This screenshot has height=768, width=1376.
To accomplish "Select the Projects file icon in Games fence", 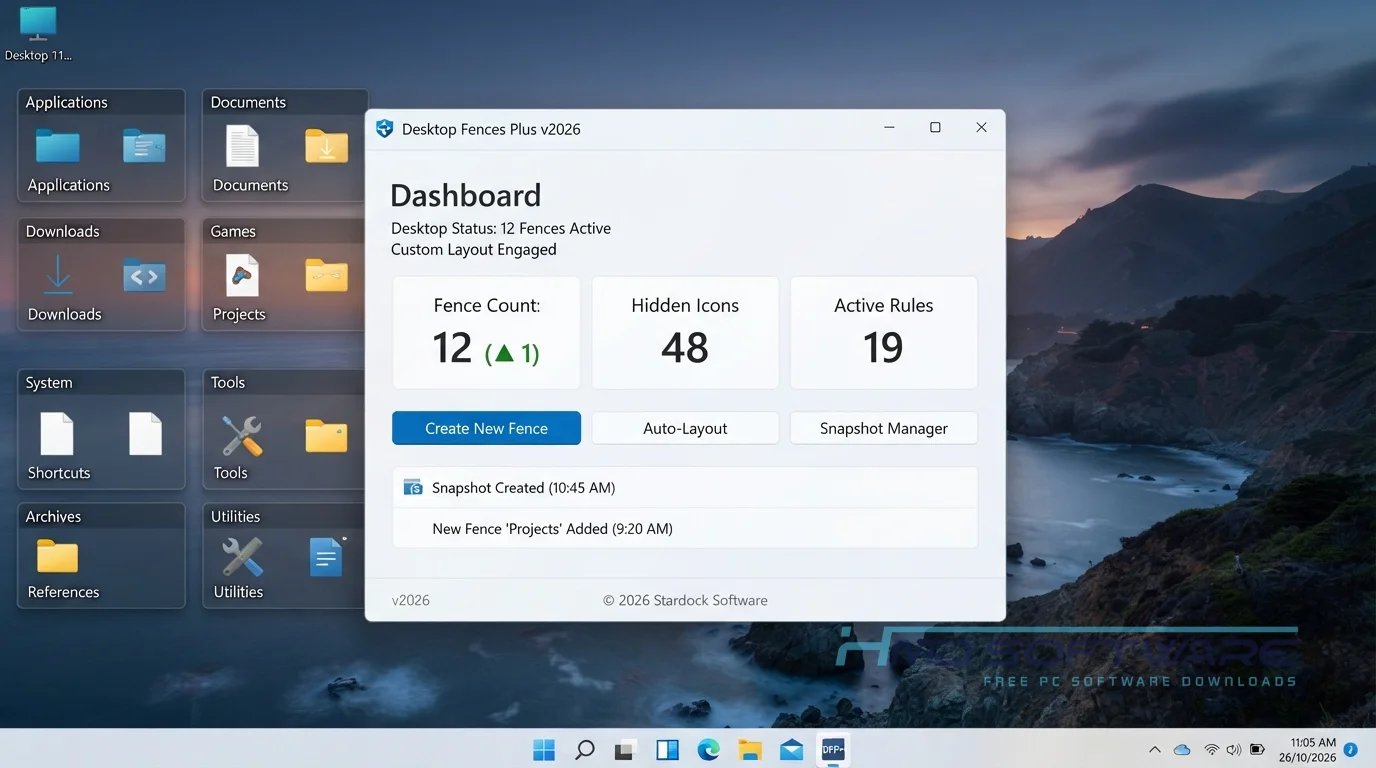I will tap(242, 275).
